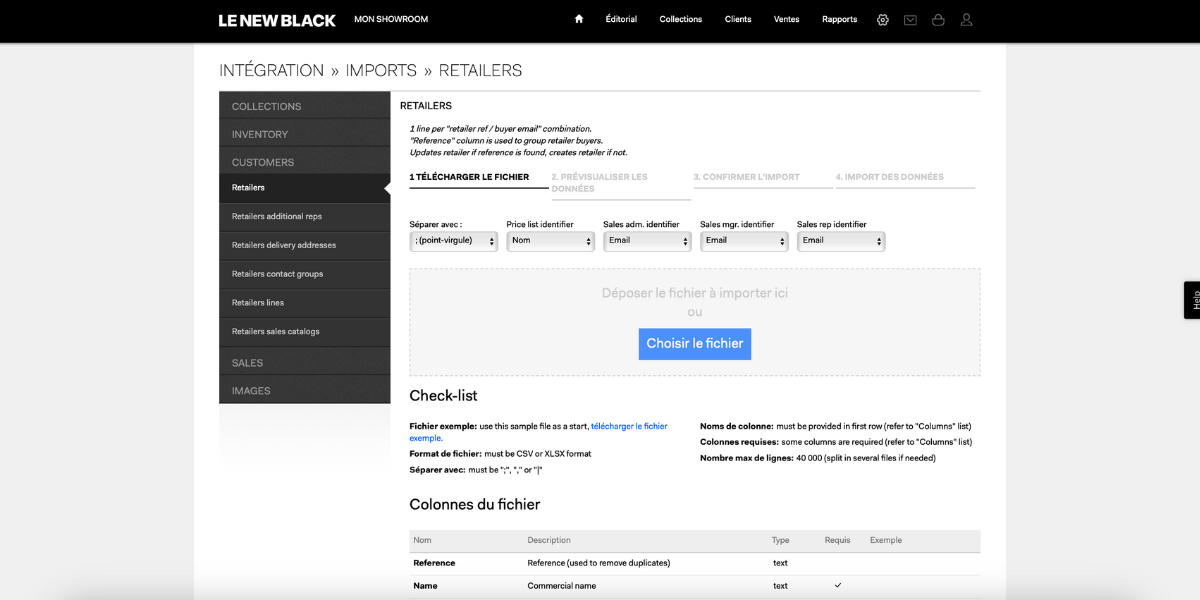Open the Séparer avec dropdown
This screenshot has width=1200, height=600.
point(454,241)
